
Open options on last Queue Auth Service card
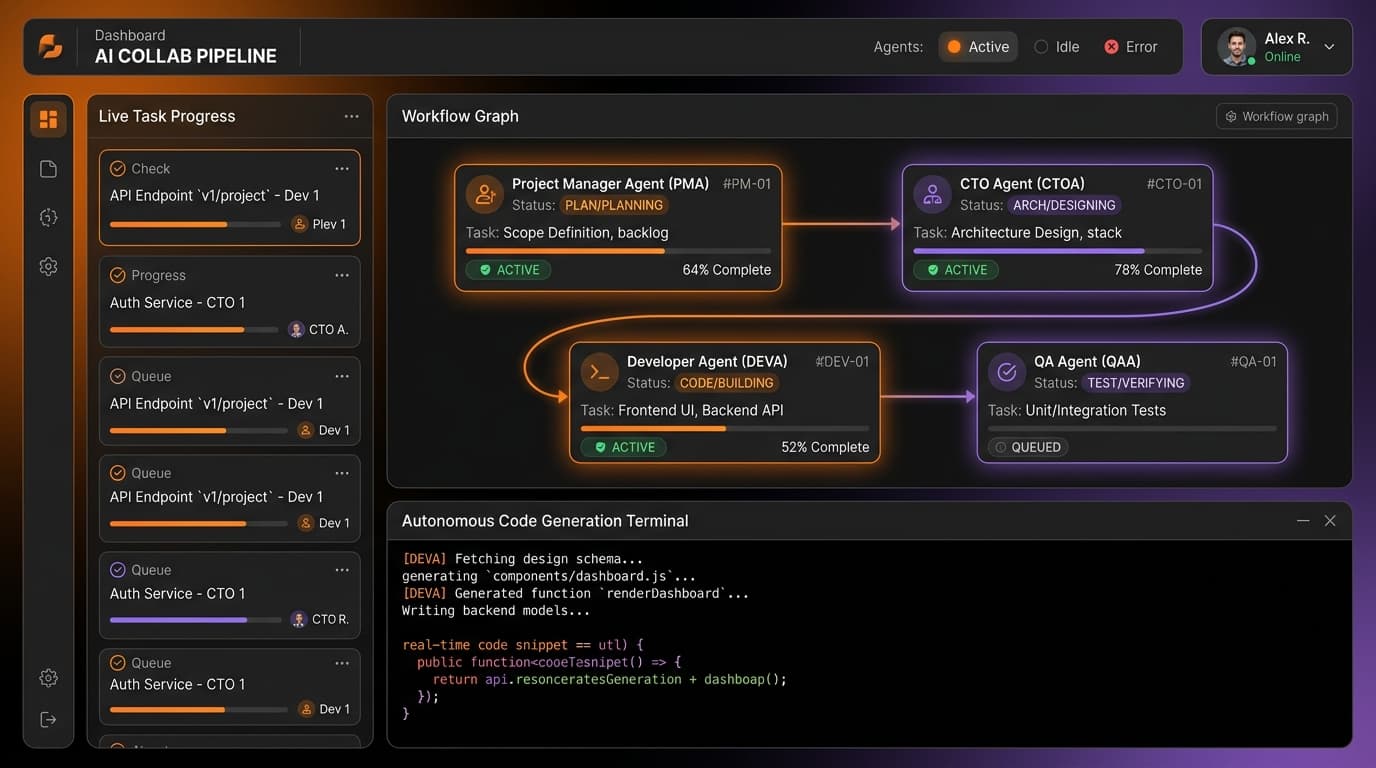pyautogui.click(x=342, y=663)
